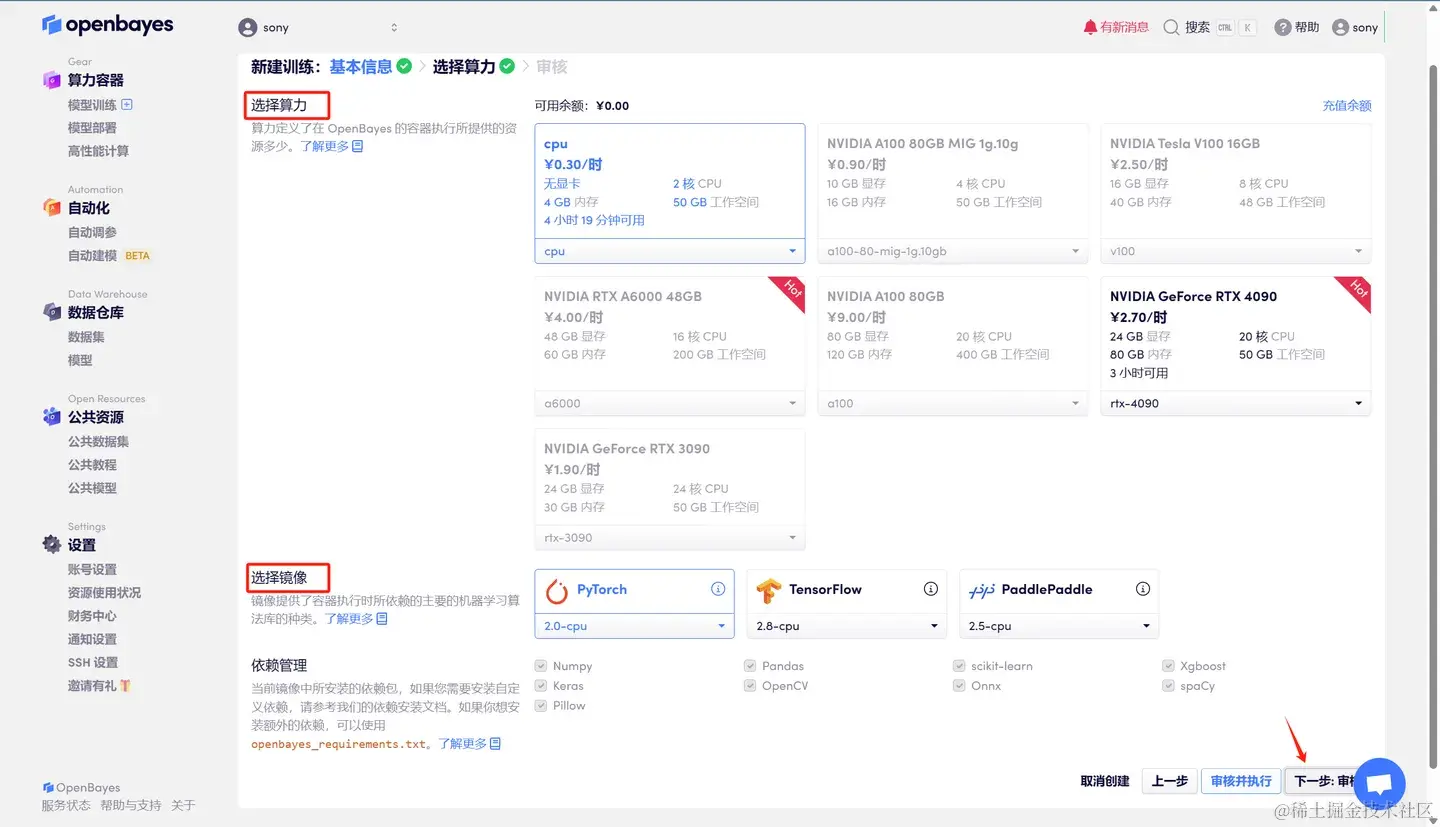The image size is (1440, 827).
Task: Click the help question mark icon
Action: [x=1283, y=27]
